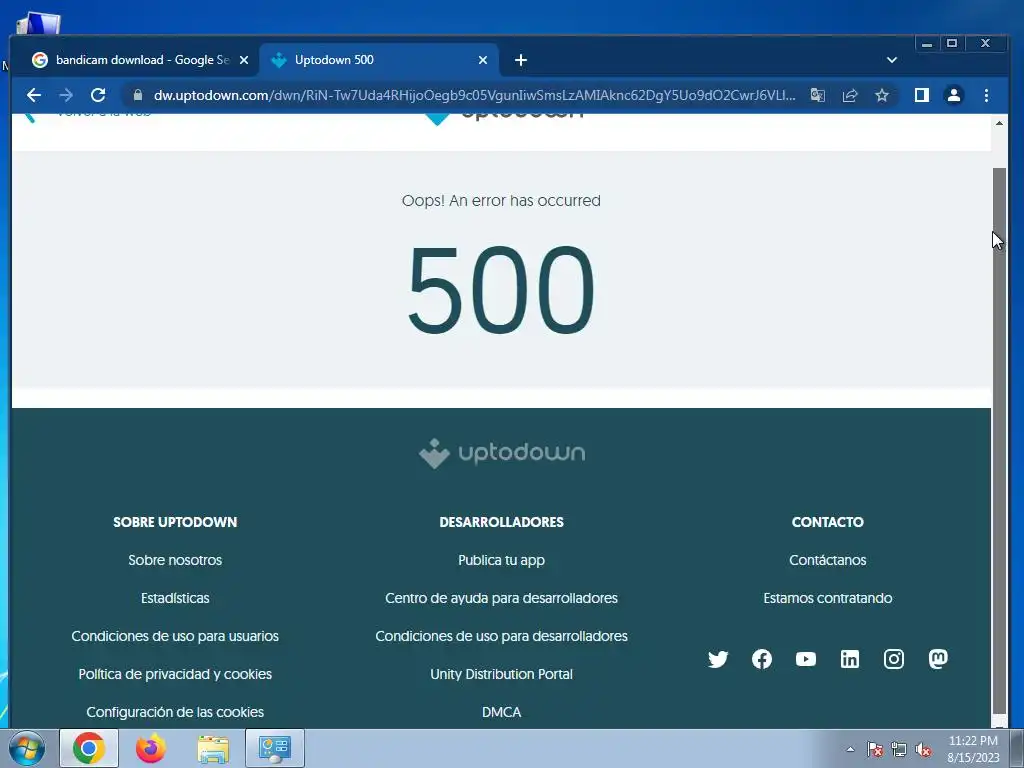Image resolution: width=1024 pixels, height=768 pixels.
Task: Open Estamos contratando link
Action: pyautogui.click(x=827, y=598)
